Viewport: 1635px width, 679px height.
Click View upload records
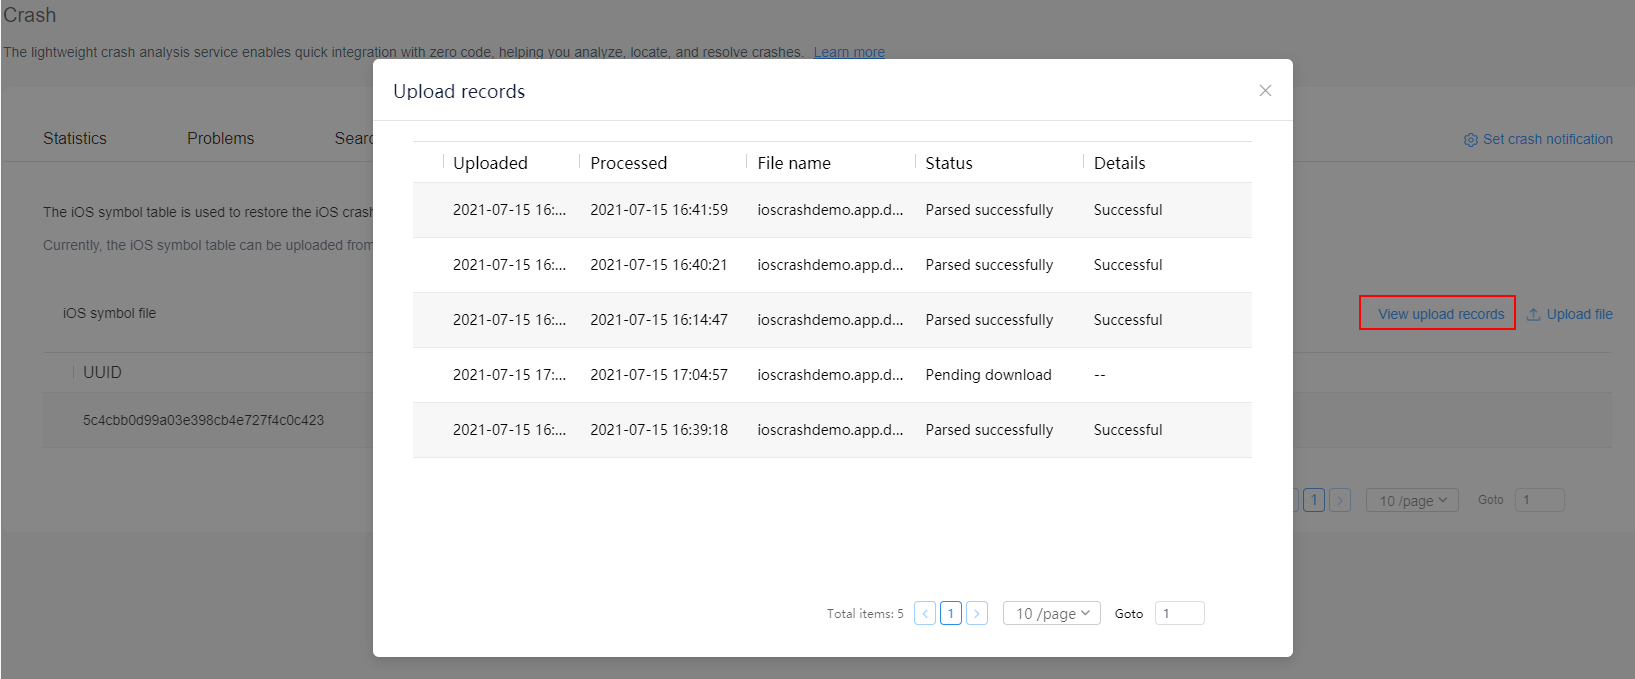[1440, 314]
